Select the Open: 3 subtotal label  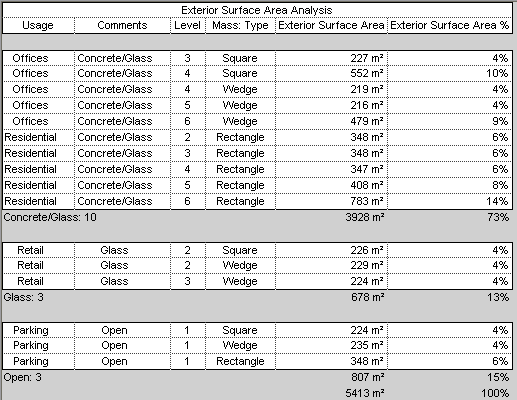point(22,377)
